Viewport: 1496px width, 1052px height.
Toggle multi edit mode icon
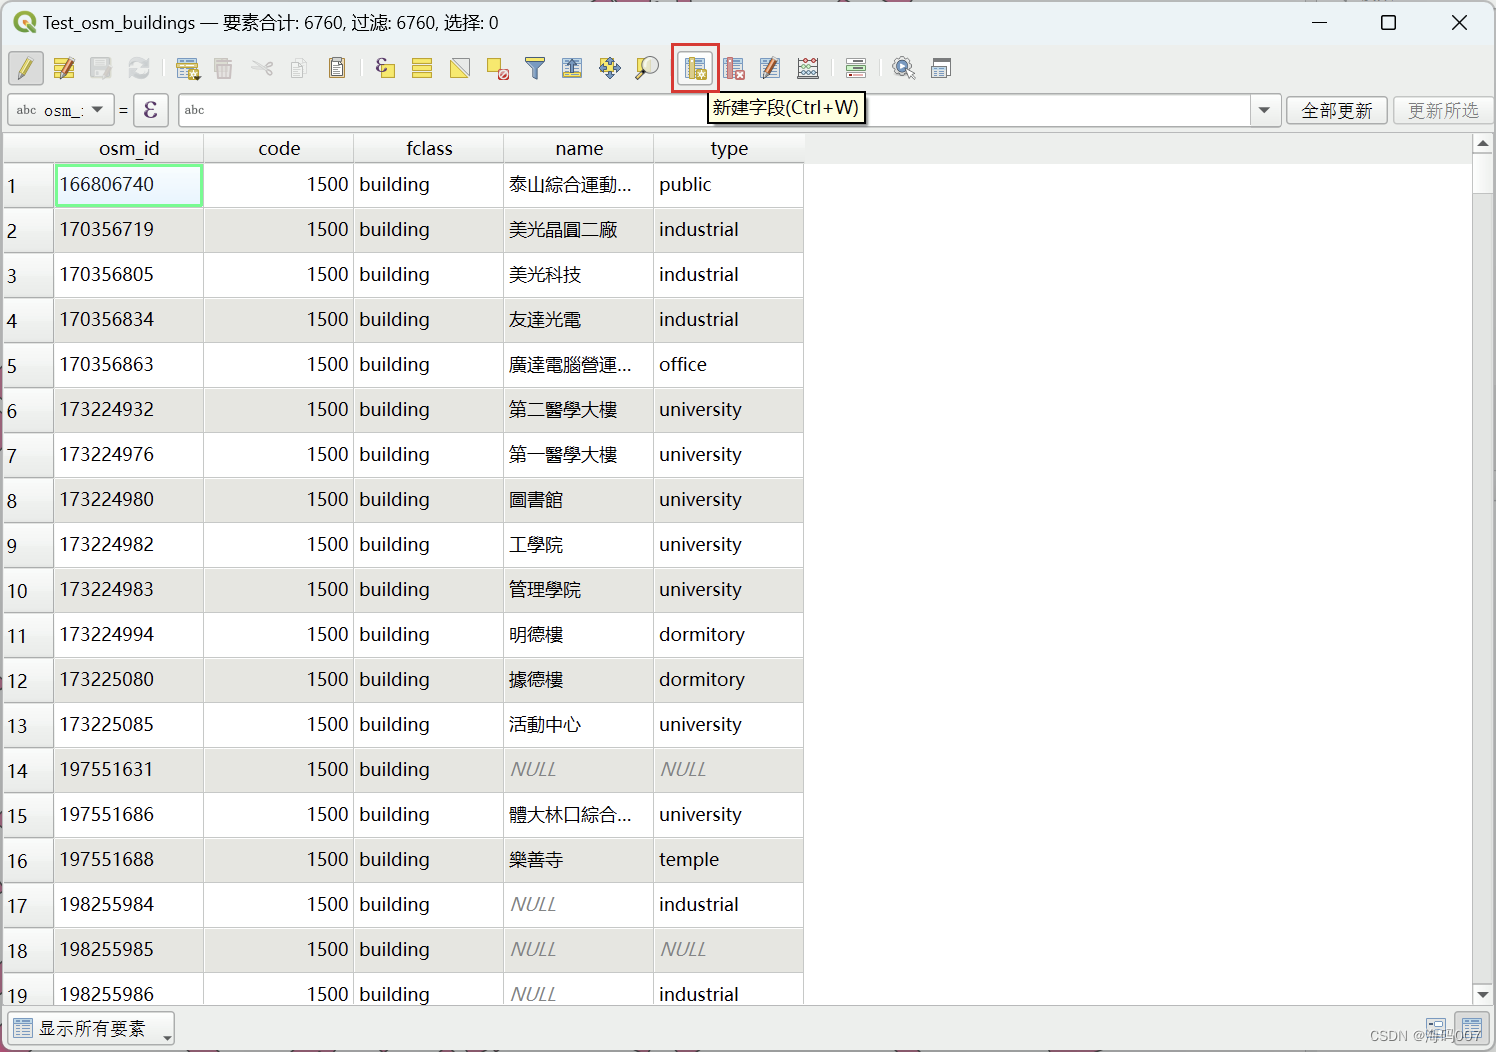tap(64, 68)
